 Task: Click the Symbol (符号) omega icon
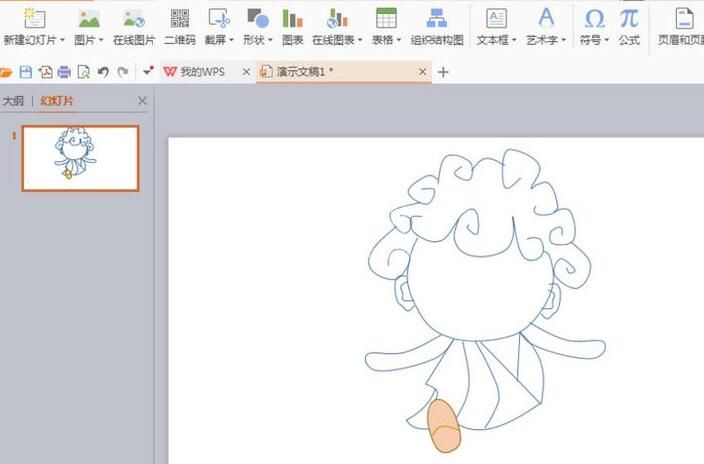pyautogui.click(x=594, y=18)
